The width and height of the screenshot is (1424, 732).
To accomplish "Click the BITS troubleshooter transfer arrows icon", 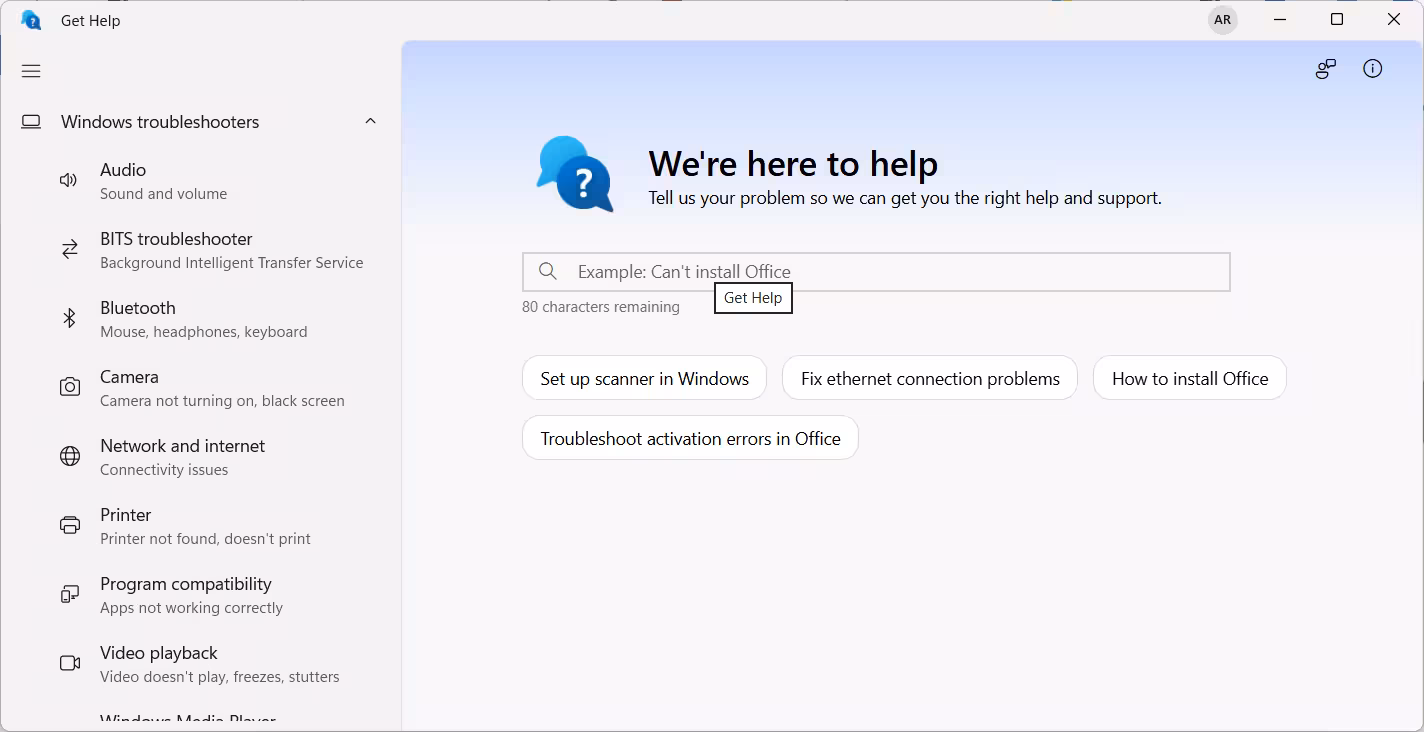I will coord(70,250).
